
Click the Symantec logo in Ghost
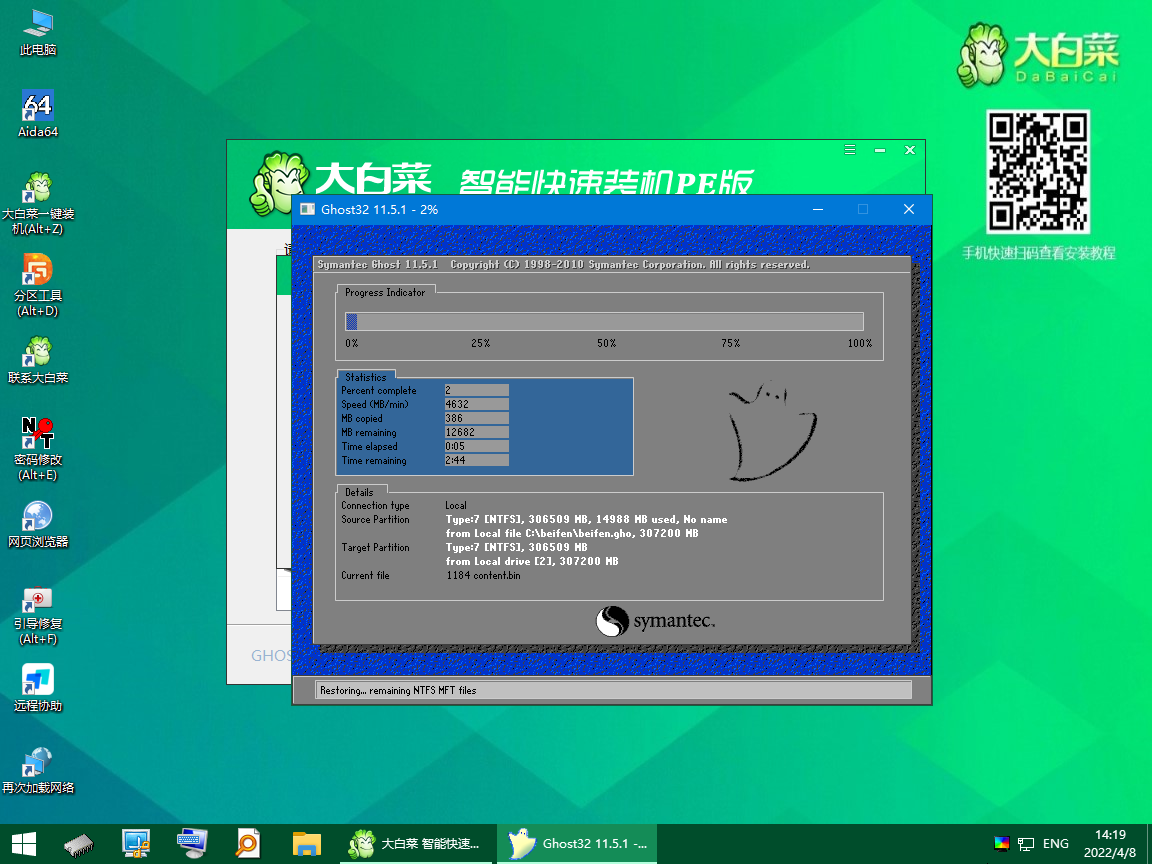[655, 621]
